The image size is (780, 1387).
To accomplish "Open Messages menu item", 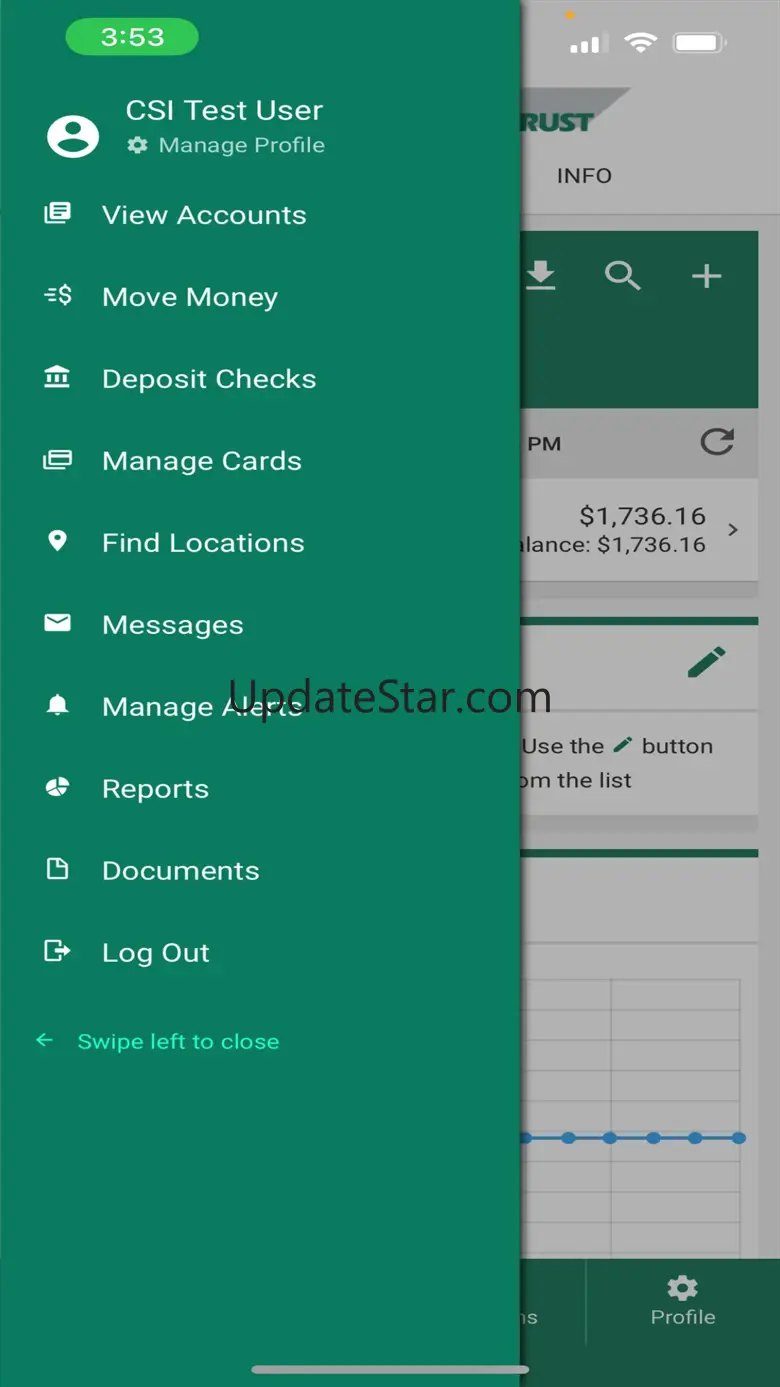I will pyautogui.click(x=173, y=625).
